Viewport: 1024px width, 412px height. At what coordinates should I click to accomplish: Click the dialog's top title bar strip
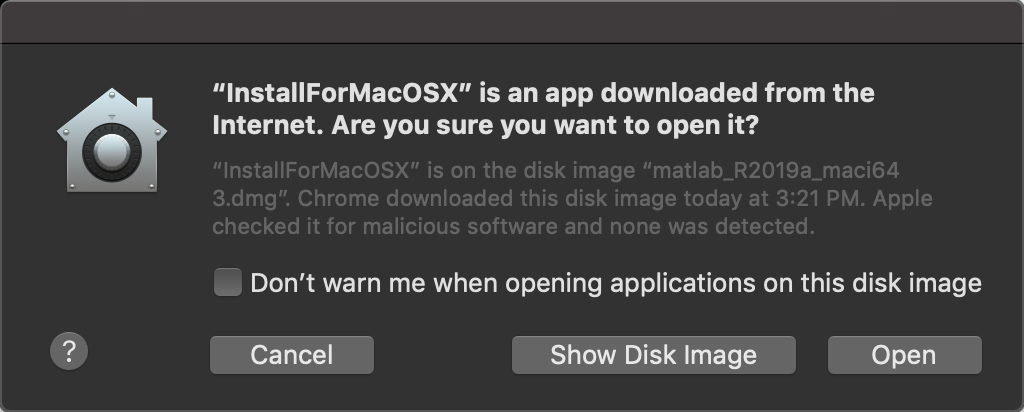click(x=512, y=21)
